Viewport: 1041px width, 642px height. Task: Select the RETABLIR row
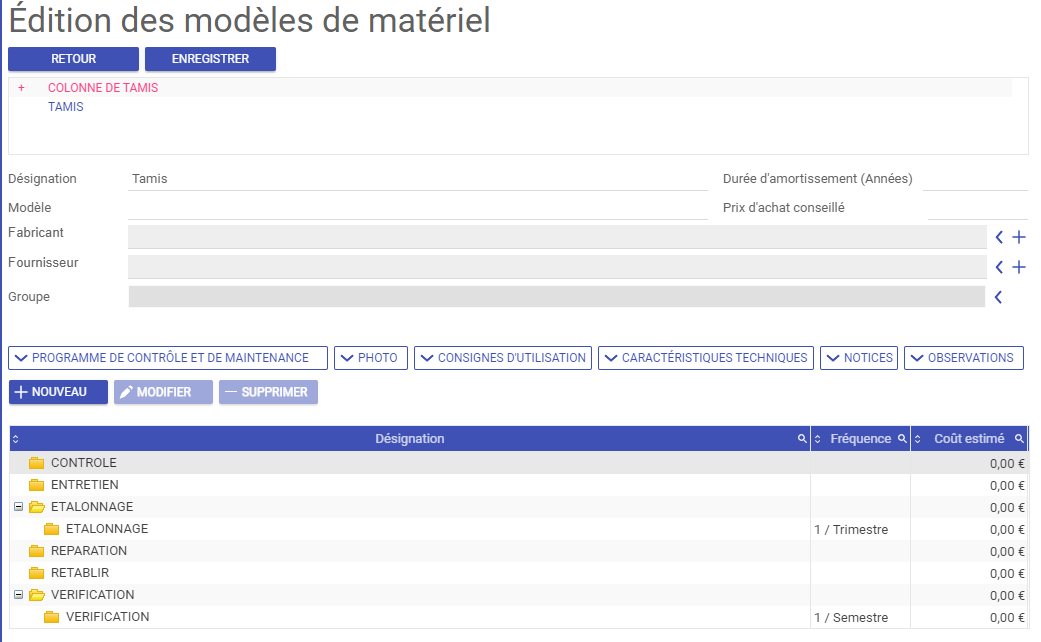coord(519,573)
